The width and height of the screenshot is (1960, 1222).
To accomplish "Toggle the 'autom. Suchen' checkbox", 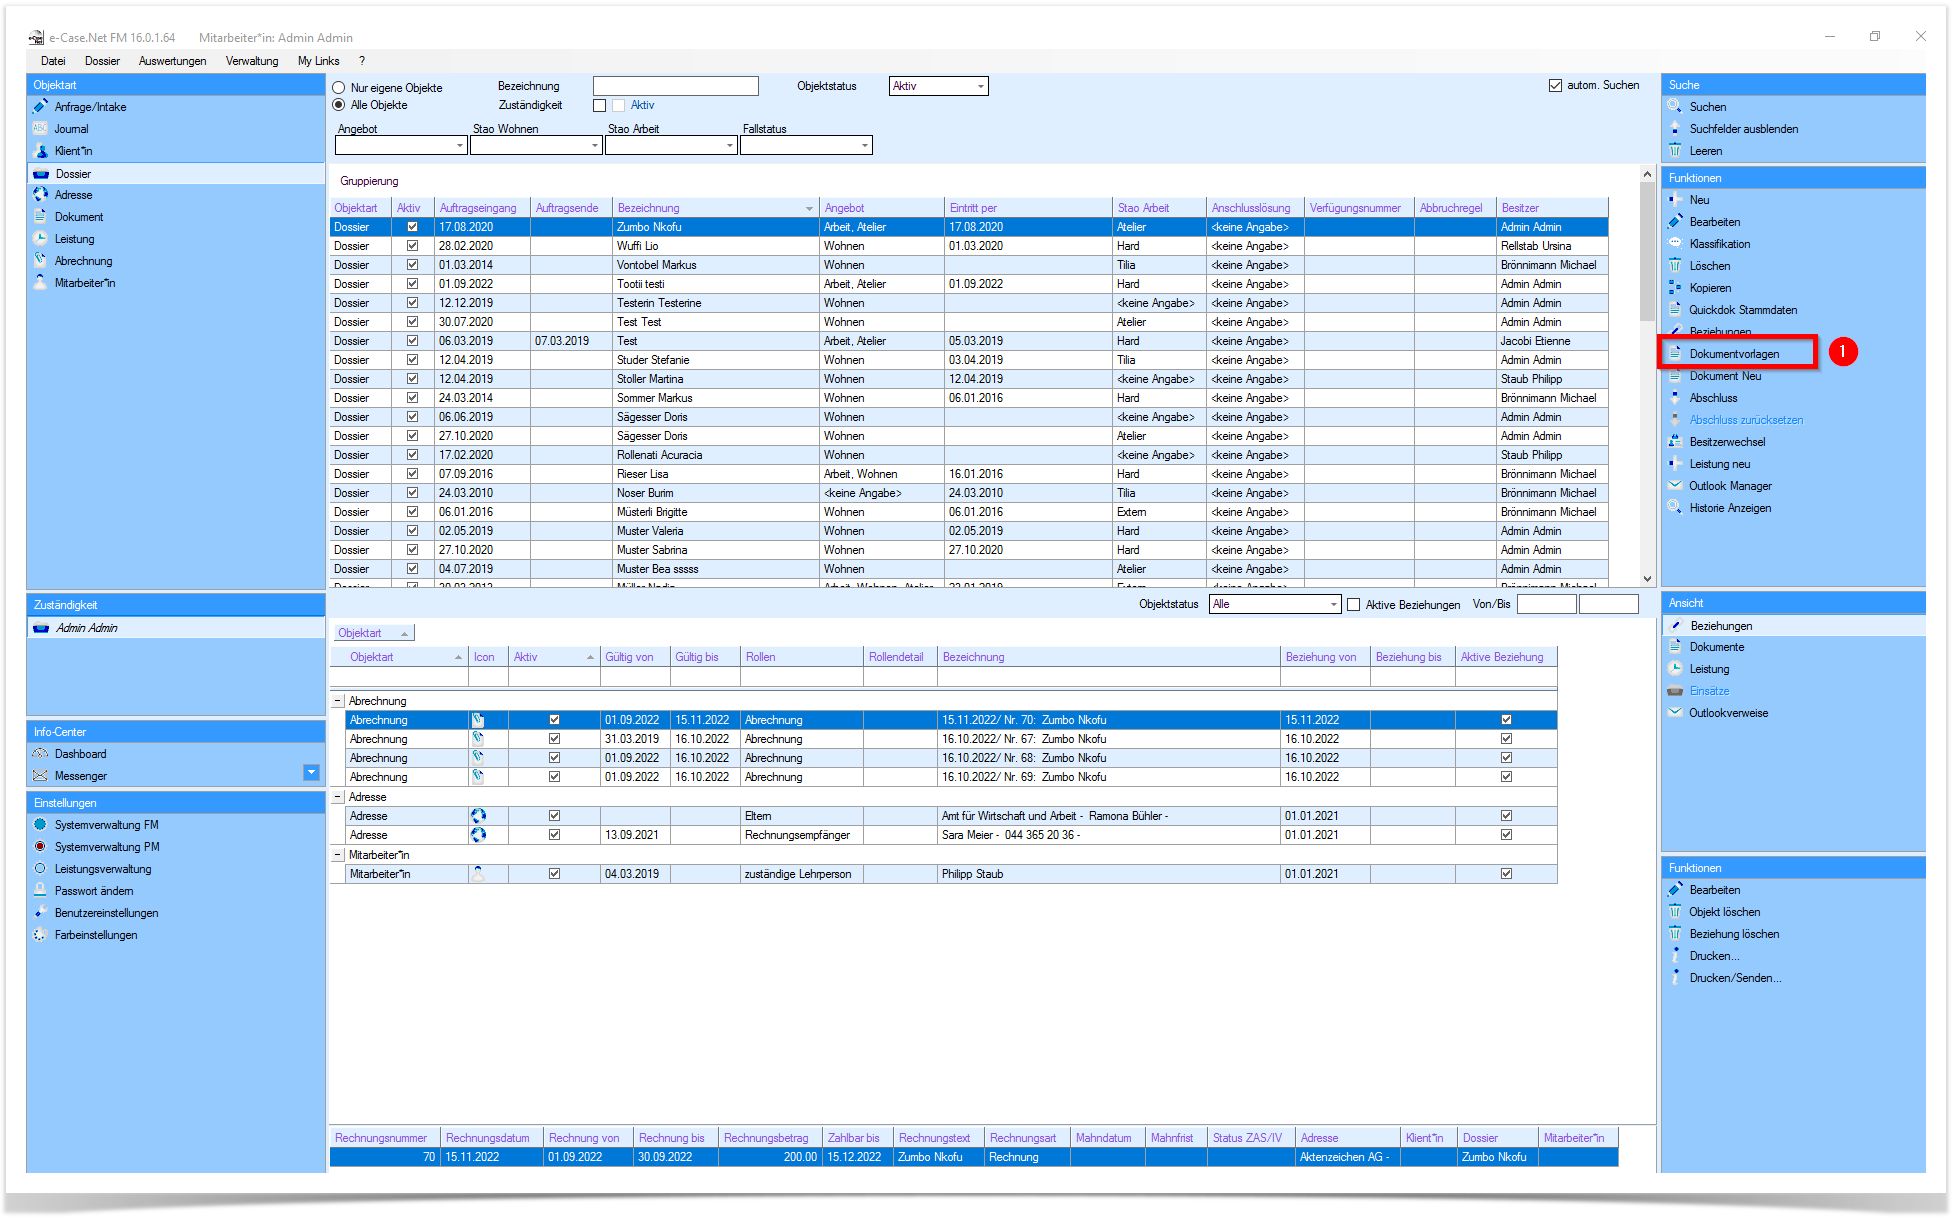I will point(1555,85).
